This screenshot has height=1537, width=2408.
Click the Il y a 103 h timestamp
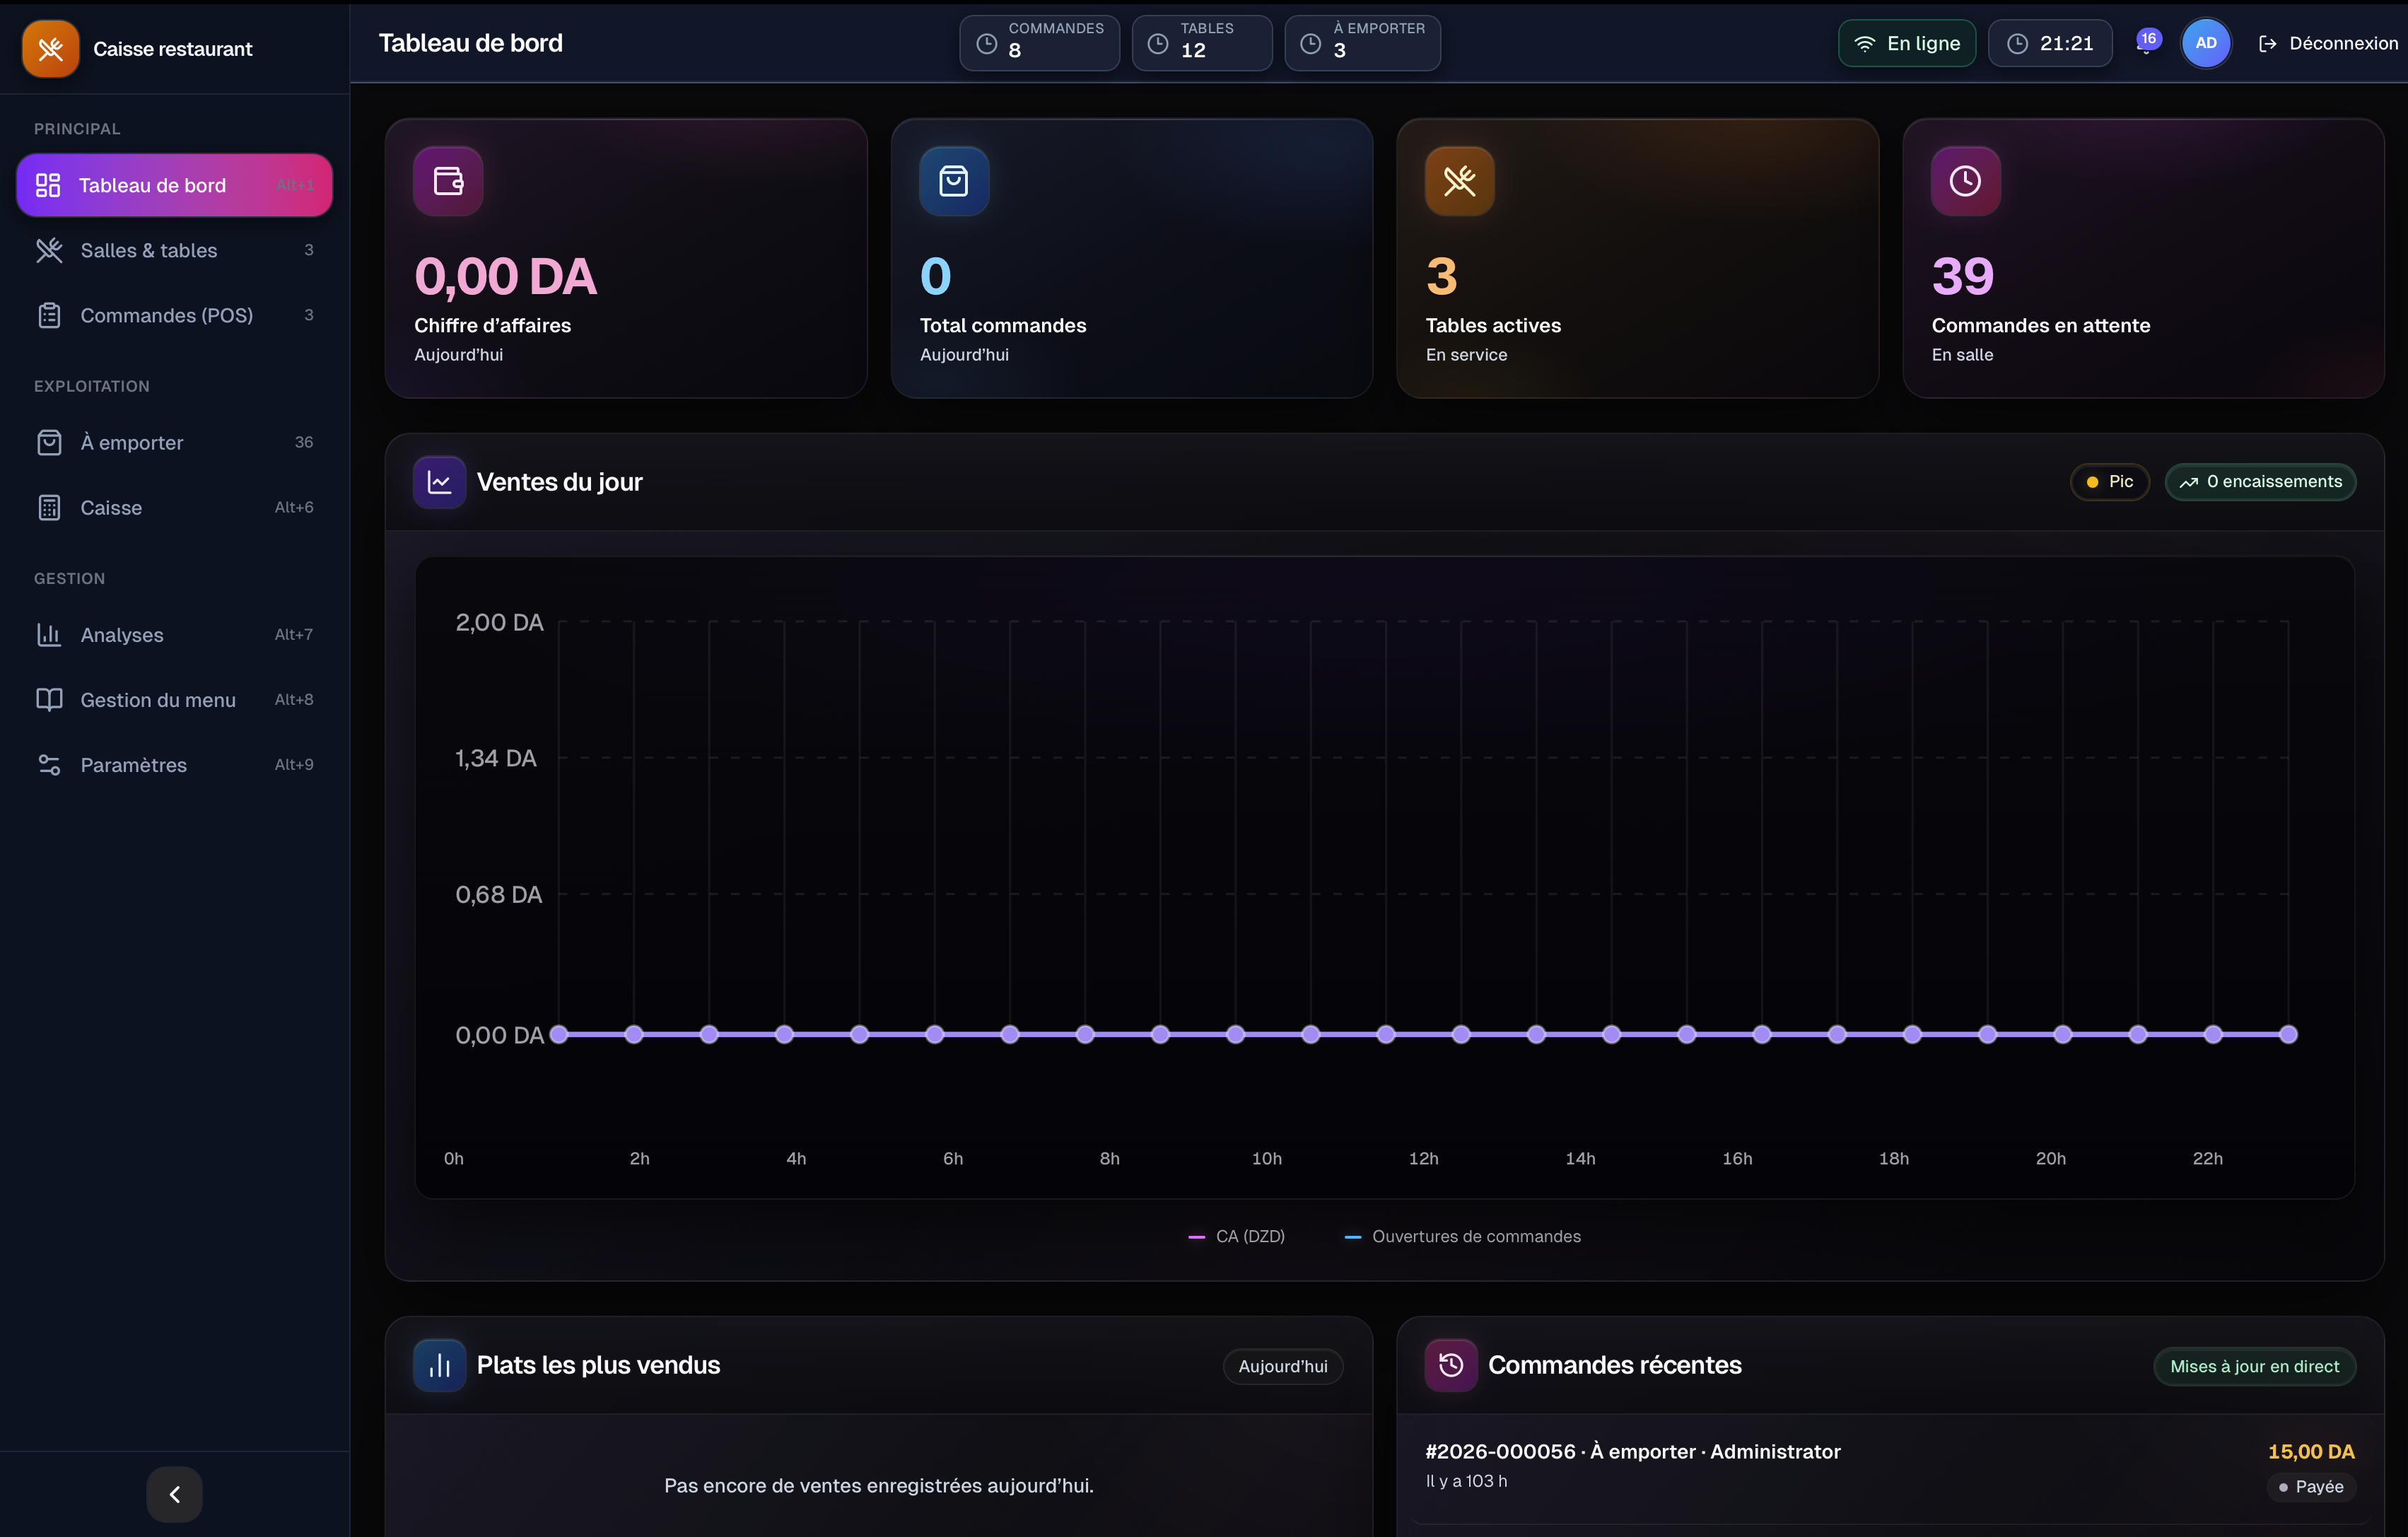coord(1466,1481)
